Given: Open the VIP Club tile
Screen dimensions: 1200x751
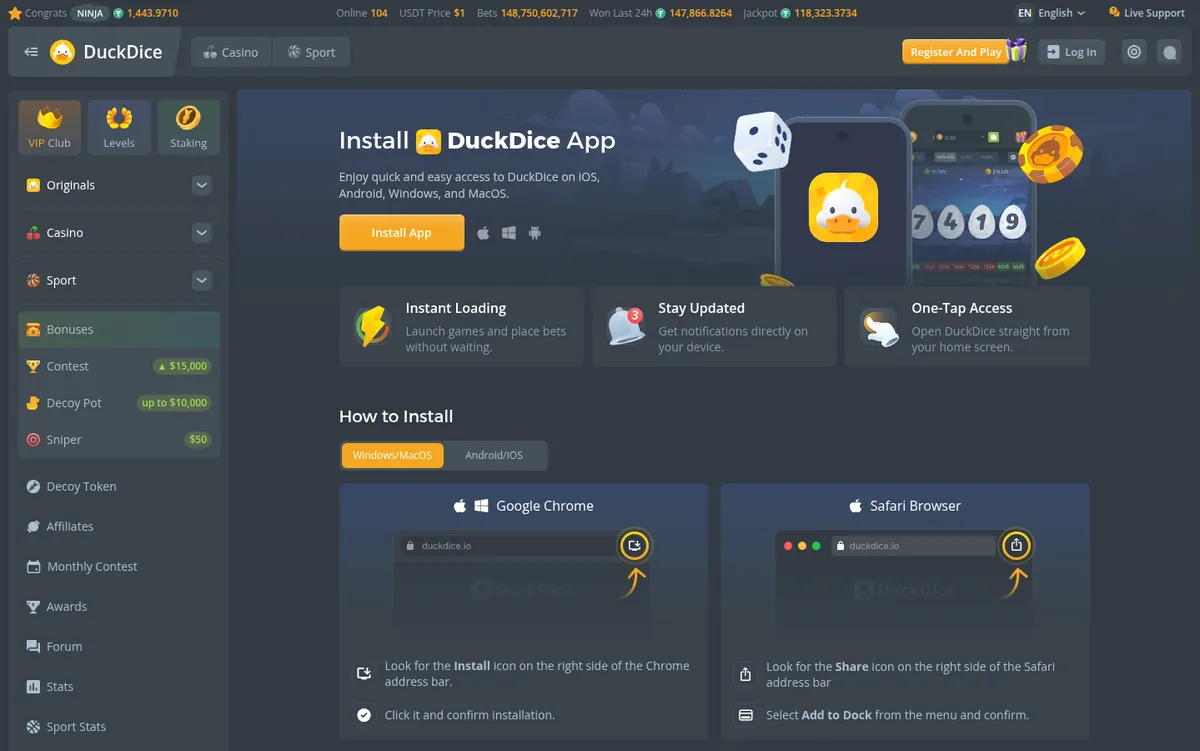Looking at the screenshot, I should [49, 127].
